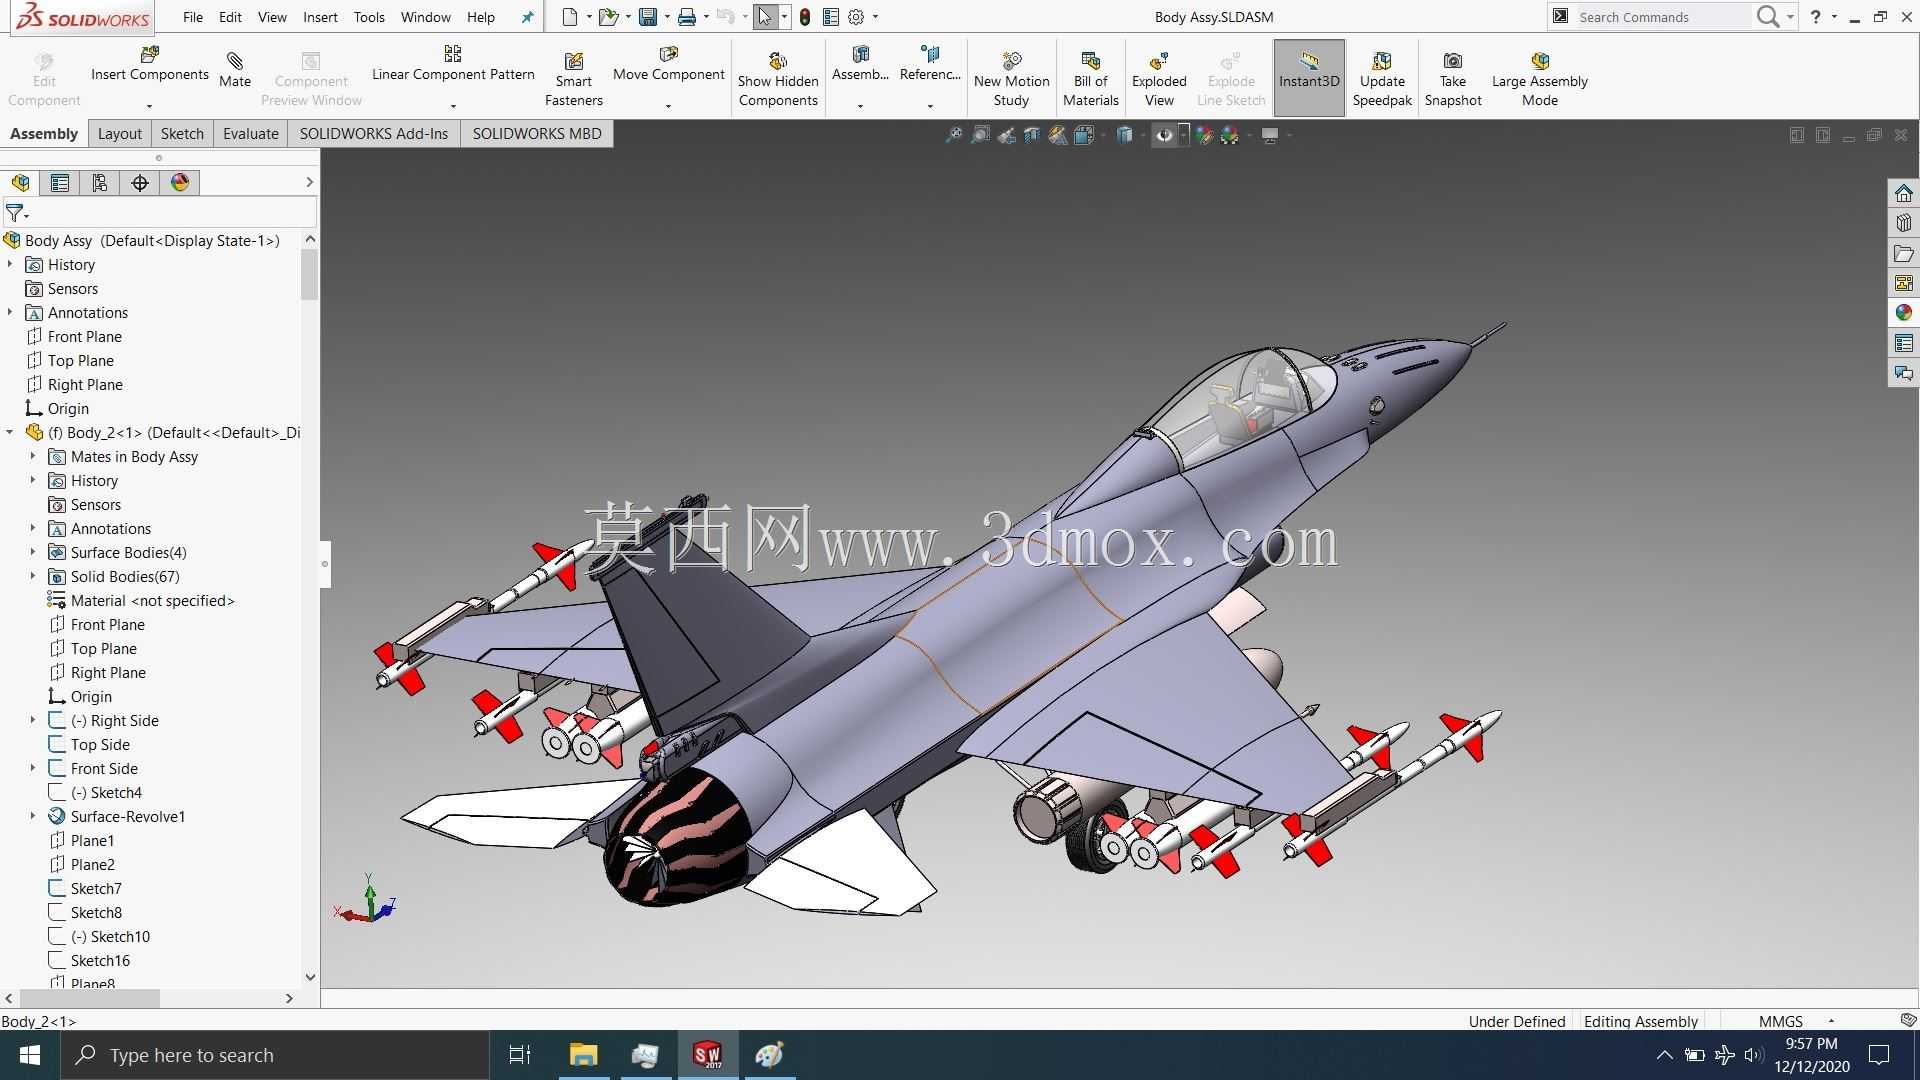Open Apply Scene icon
The width and height of the screenshot is (1920, 1080).
[x=1230, y=135]
